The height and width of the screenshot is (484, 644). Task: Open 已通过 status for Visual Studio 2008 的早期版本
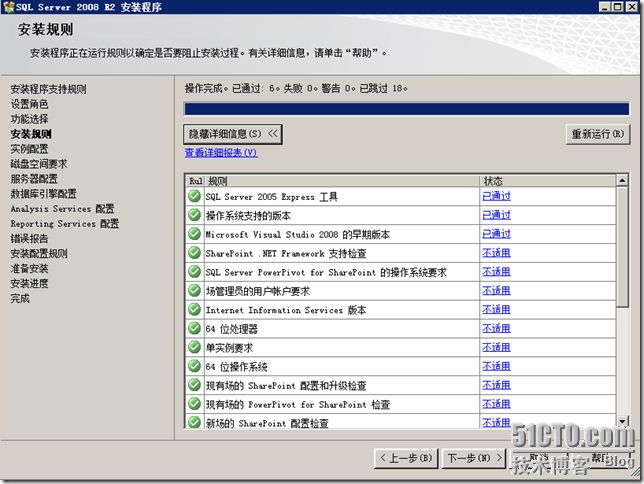(496, 234)
